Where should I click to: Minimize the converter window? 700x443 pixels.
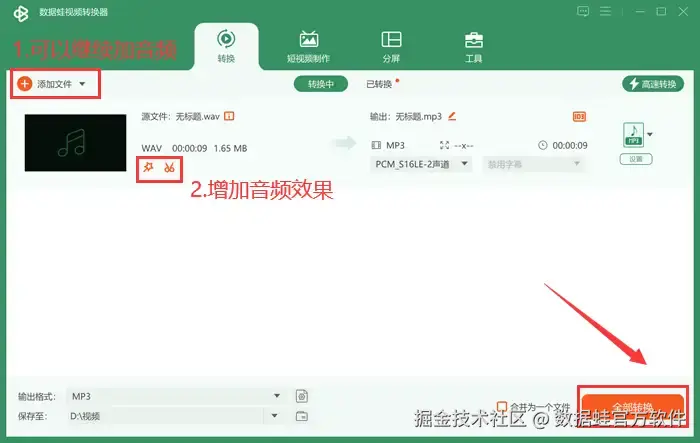point(640,12)
